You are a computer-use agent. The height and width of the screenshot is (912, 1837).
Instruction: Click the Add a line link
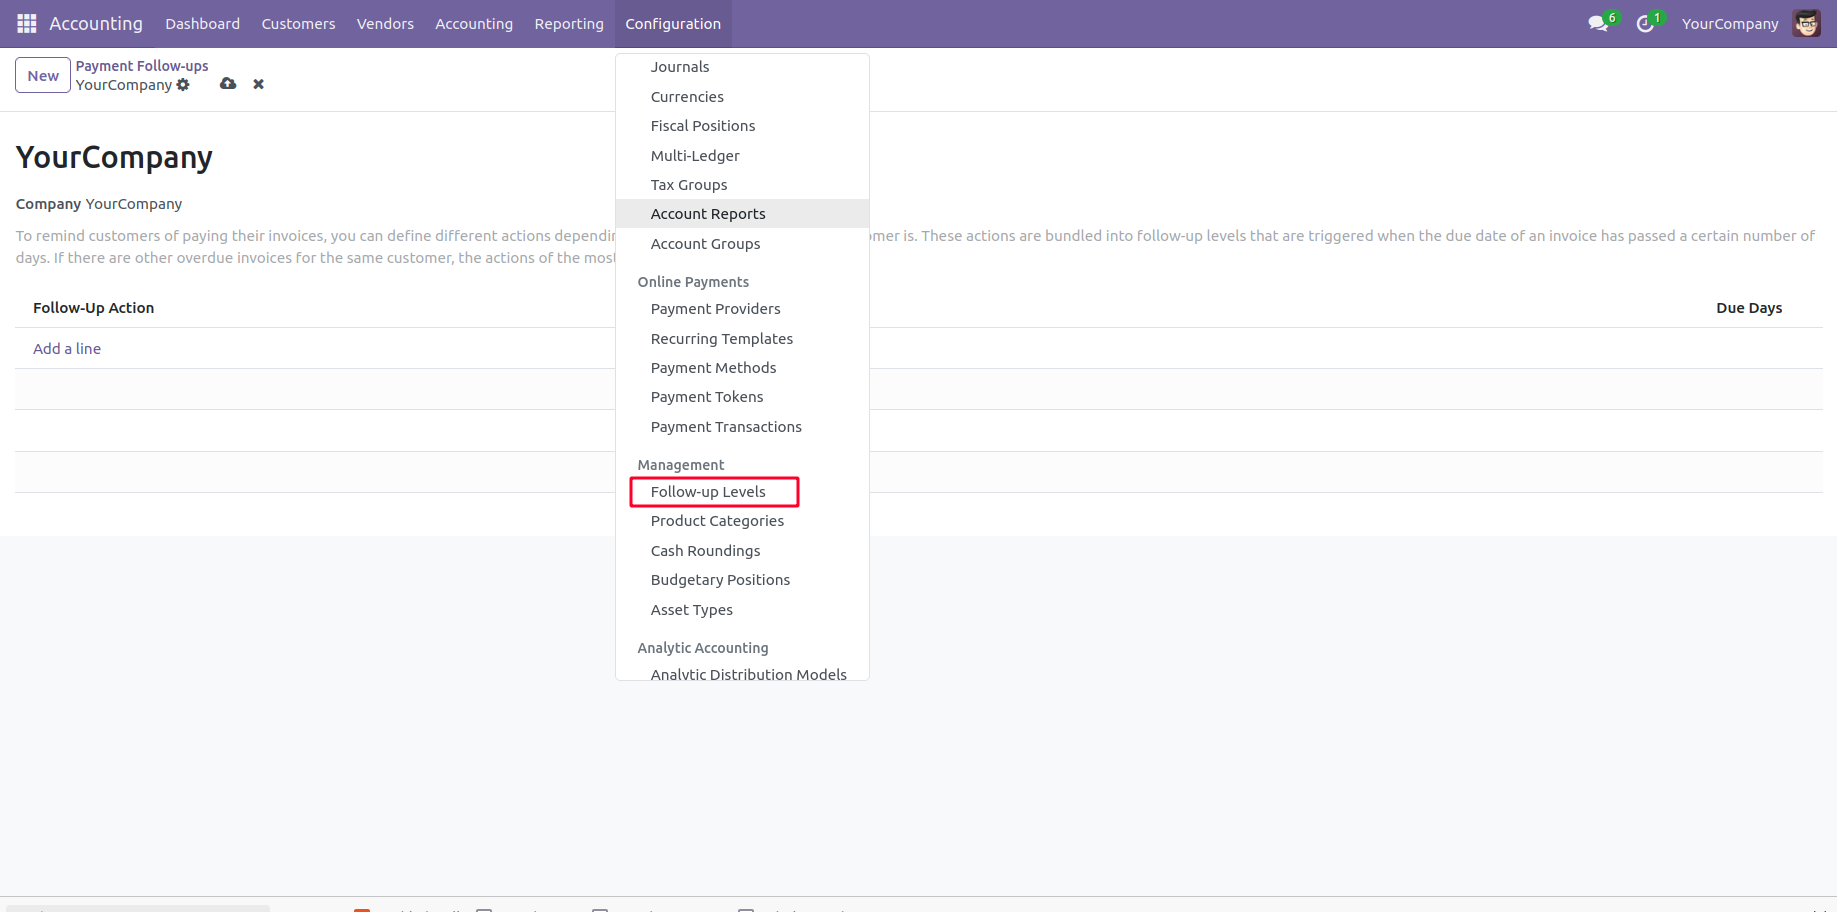click(x=67, y=349)
